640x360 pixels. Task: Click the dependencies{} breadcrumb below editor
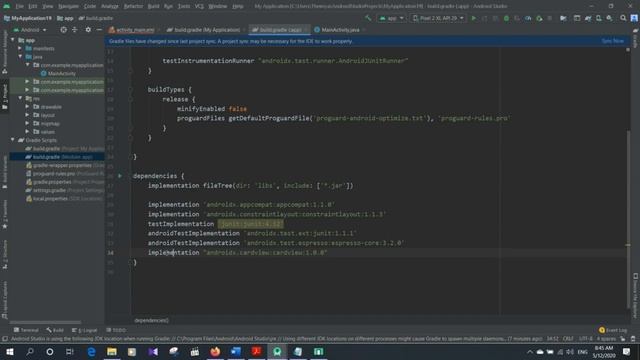(151, 320)
